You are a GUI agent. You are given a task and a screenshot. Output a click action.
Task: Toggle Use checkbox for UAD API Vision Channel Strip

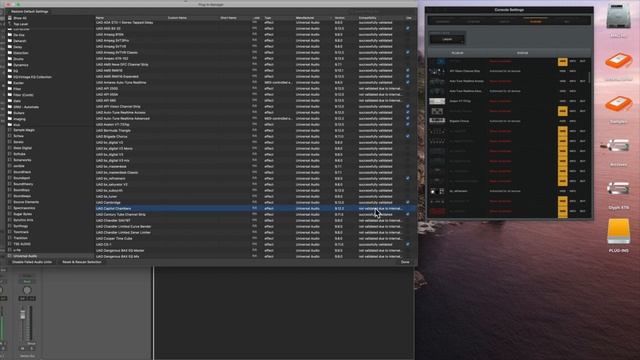[x=407, y=107]
